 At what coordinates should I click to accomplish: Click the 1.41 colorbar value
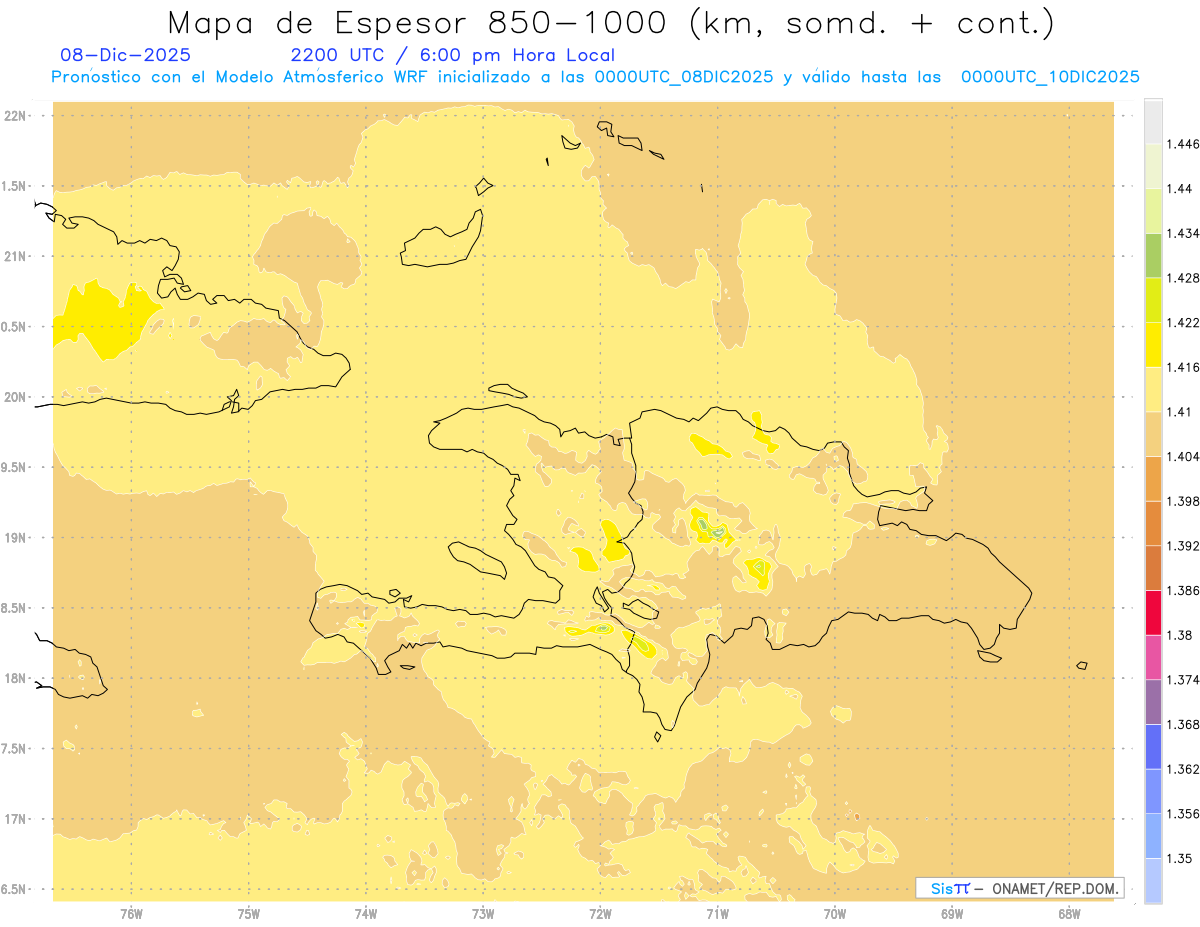pyautogui.click(x=1179, y=412)
